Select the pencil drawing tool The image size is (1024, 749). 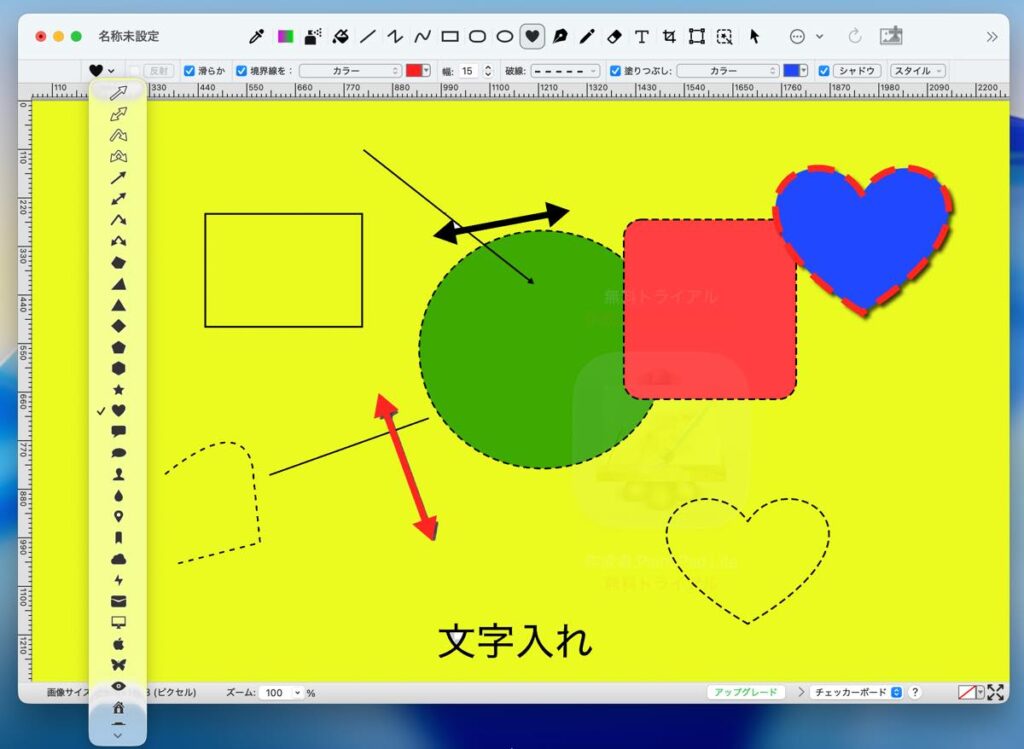tap(587, 37)
